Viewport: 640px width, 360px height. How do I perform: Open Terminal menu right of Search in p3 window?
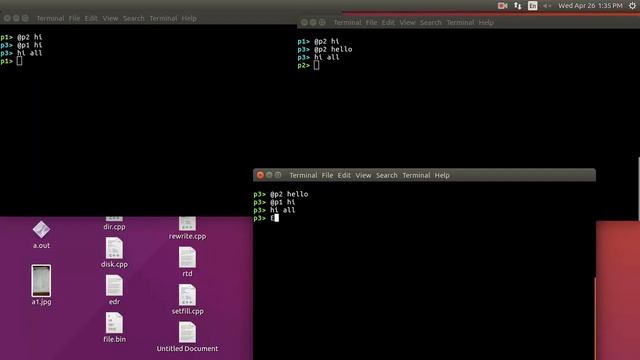tap(416, 175)
